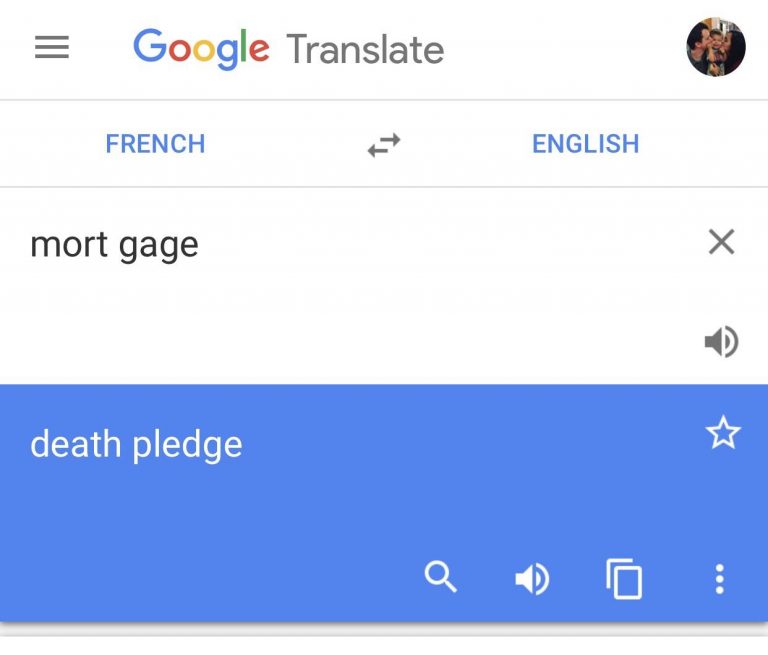Screen dimensions: 768x655
Task: Place cursor on the word "mort"
Action: point(68,244)
